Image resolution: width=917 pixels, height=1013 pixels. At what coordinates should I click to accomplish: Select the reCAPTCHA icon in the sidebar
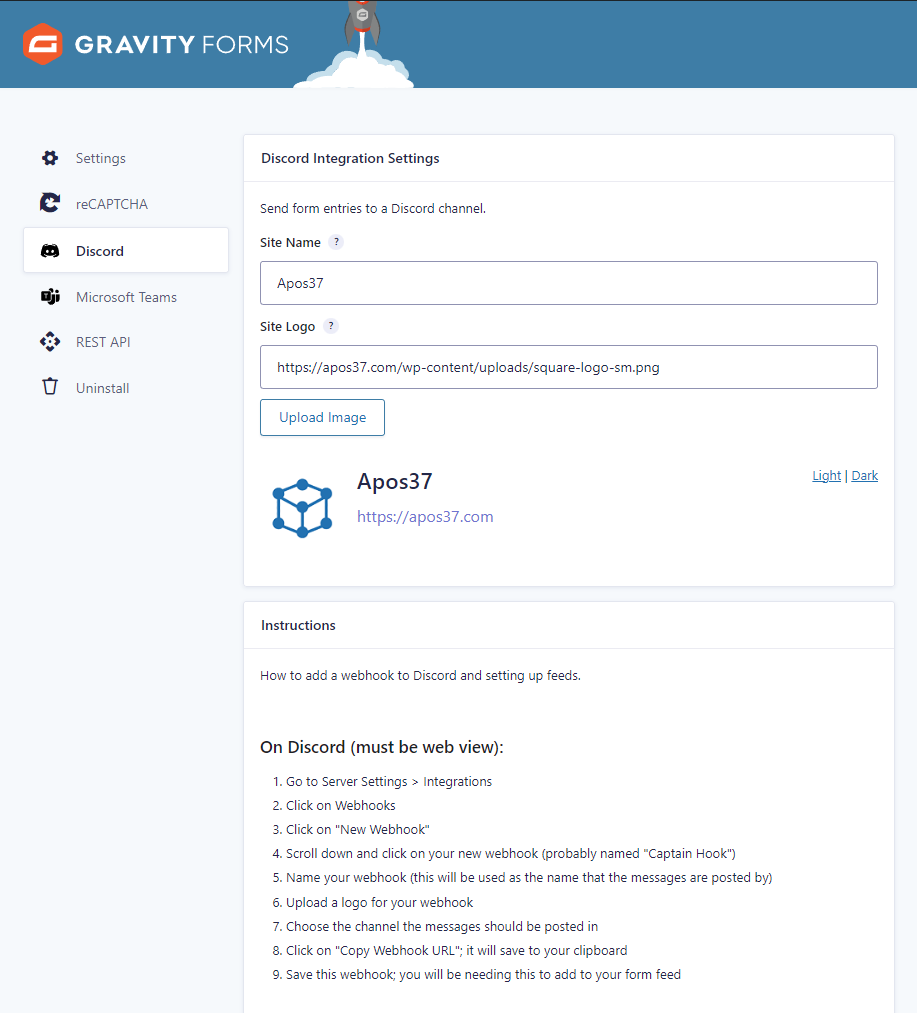50,203
